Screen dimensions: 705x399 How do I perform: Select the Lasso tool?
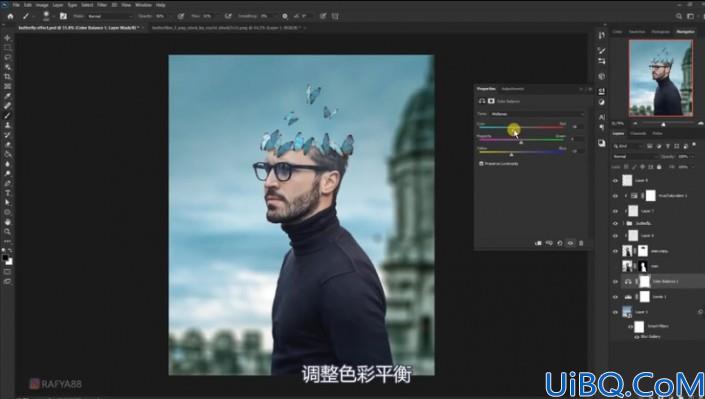[x=7, y=57]
